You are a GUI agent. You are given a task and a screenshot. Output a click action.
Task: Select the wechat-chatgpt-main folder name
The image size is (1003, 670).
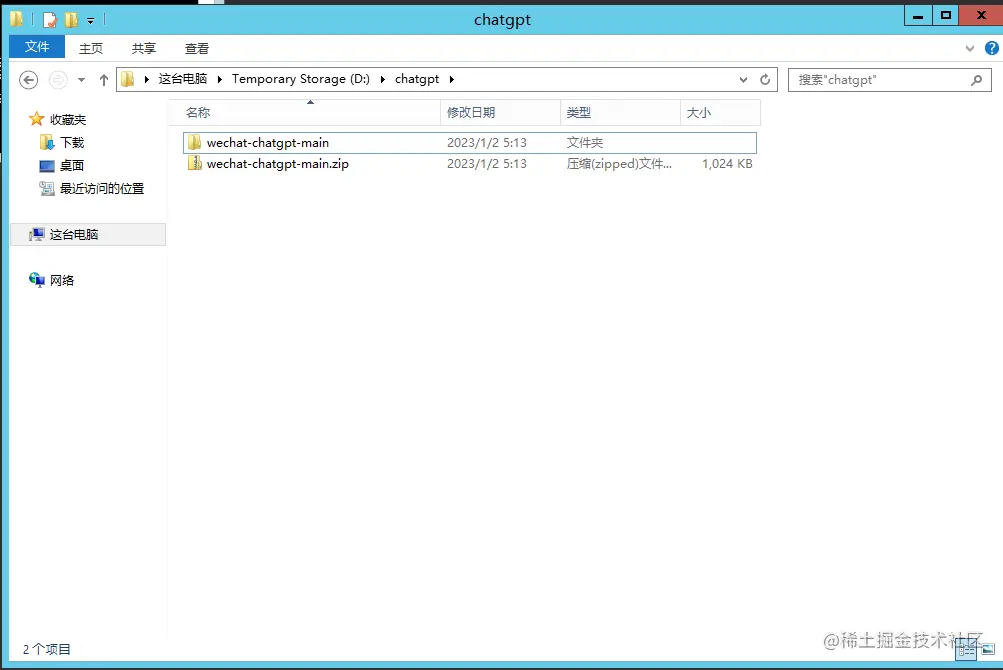coord(267,143)
